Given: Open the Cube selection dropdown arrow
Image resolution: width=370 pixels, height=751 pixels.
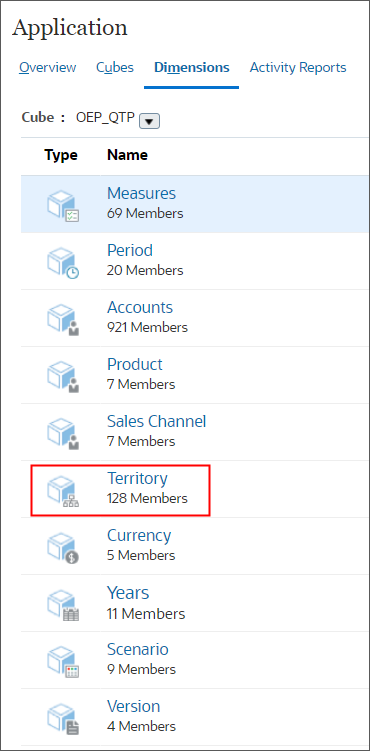Looking at the screenshot, I should coord(149,122).
